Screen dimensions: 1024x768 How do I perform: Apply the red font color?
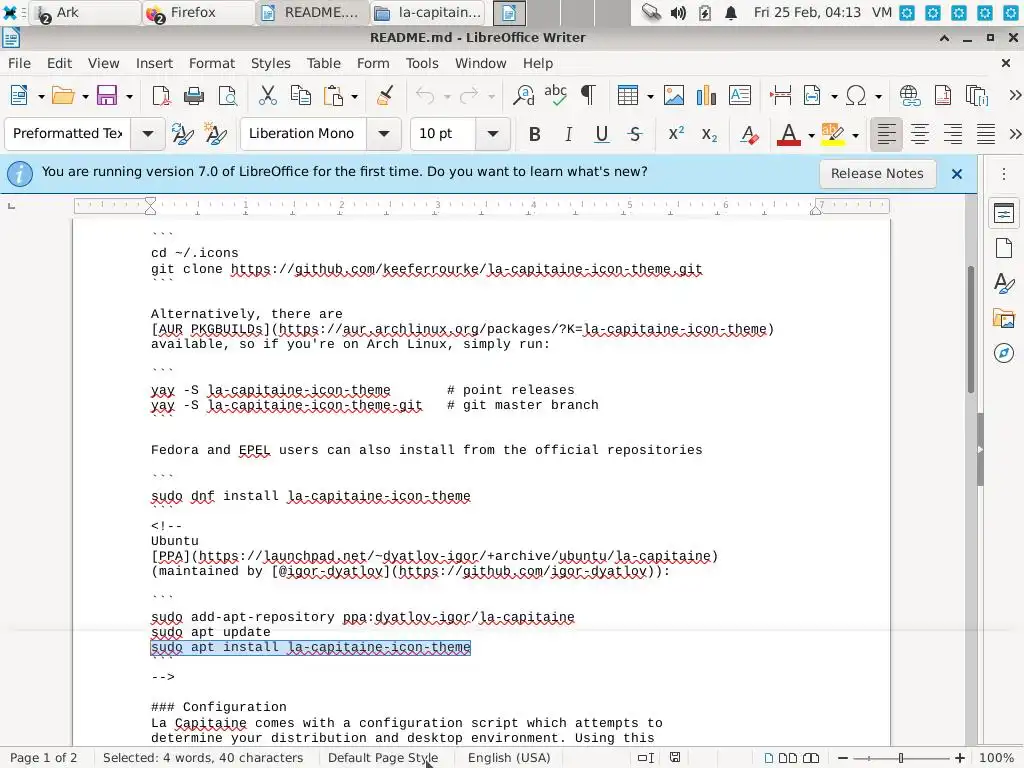coord(789,135)
